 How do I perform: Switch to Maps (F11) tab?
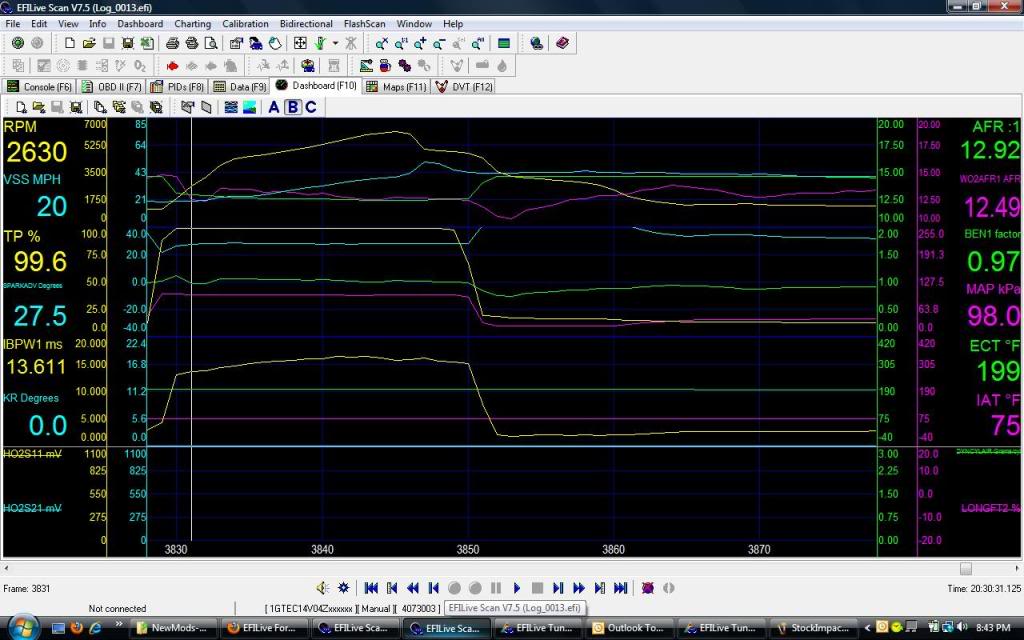396,86
